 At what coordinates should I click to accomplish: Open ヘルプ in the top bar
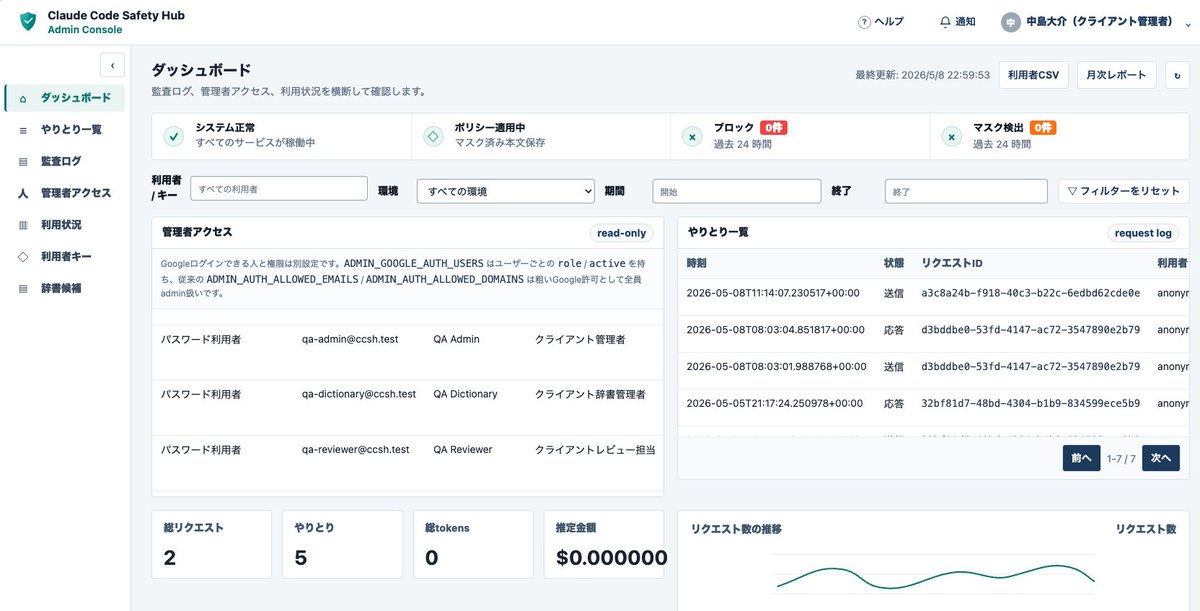point(881,22)
